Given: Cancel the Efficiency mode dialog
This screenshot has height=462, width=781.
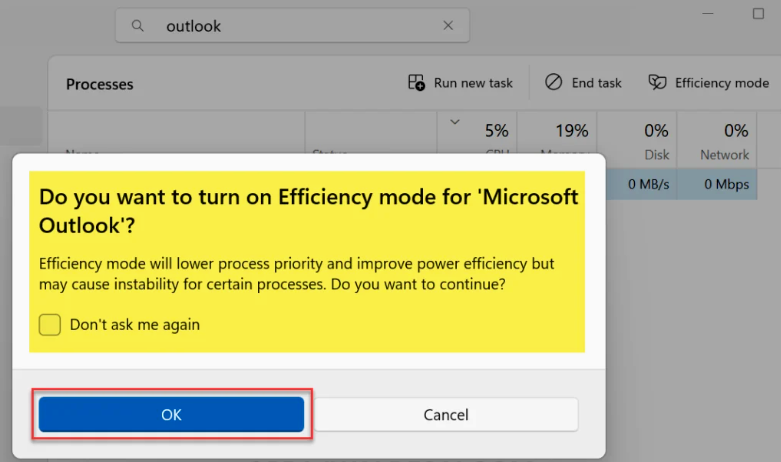Looking at the screenshot, I should click(x=446, y=414).
